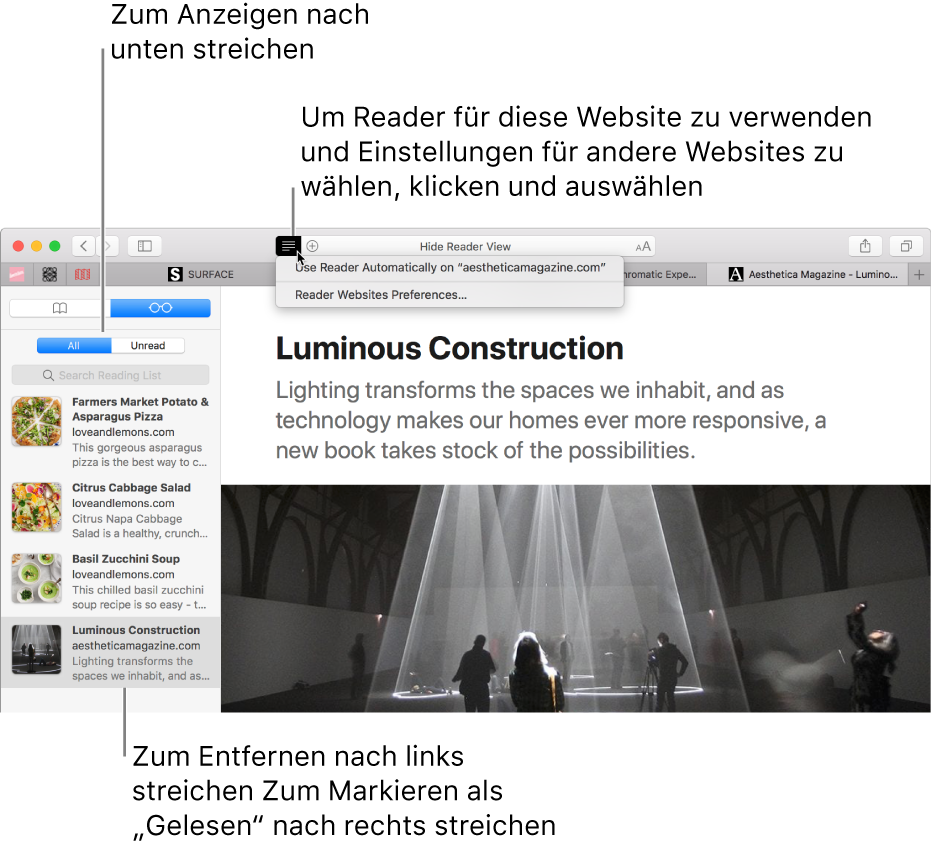Screen dimensions: 931x849
Task: Open Basil Zucchini Soup reading list item
Action: 110,581
